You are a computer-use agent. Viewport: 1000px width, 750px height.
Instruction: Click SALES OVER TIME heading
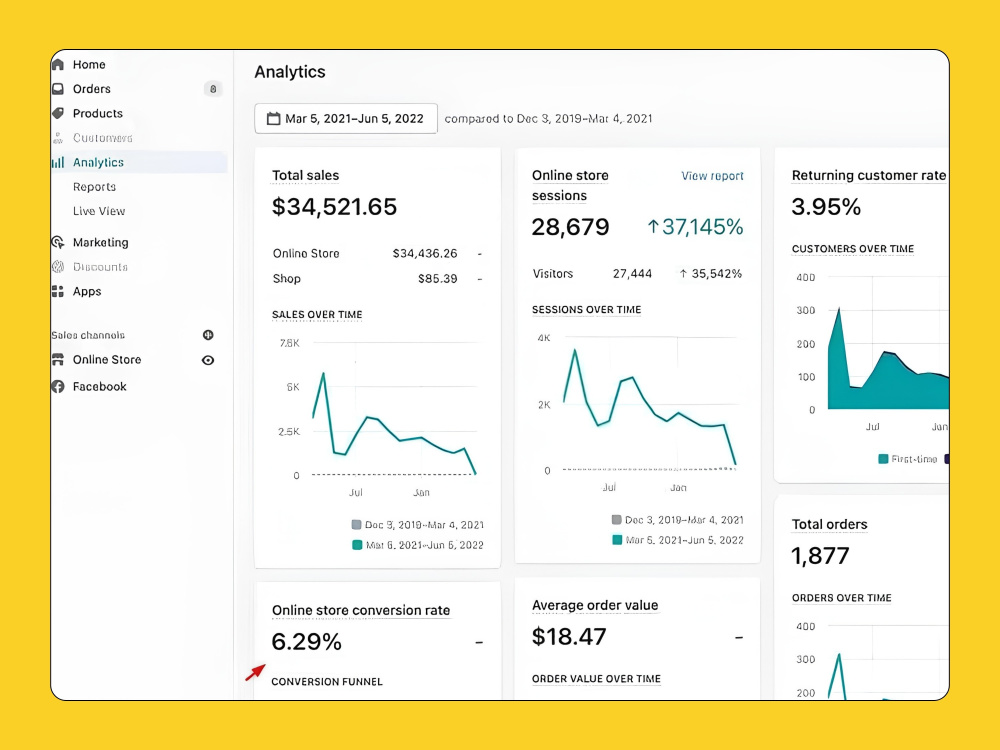317,314
